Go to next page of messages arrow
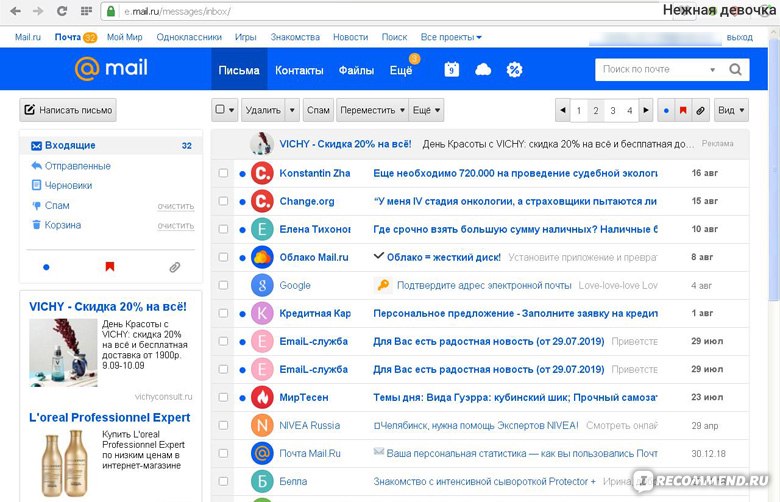Viewport: 780px width, 502px height. tap(646, 110)
